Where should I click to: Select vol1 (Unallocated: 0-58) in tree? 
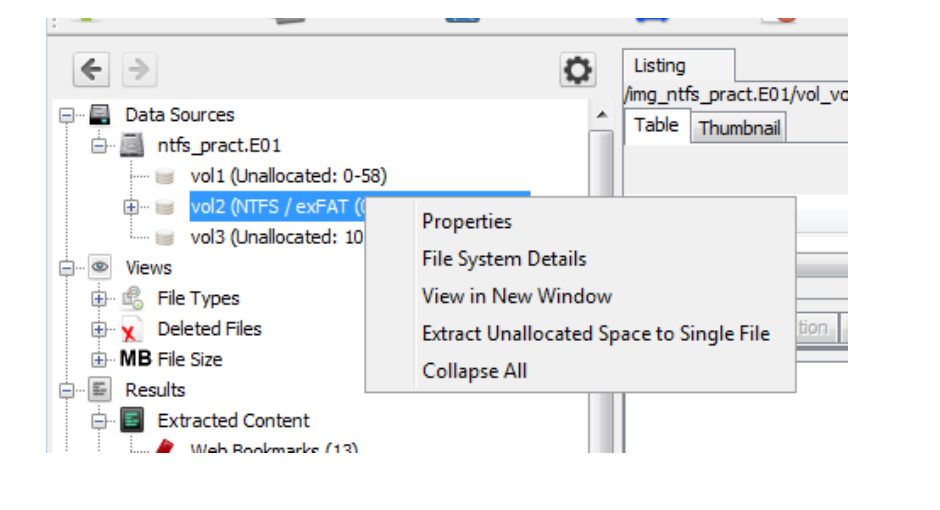(288, 176)
